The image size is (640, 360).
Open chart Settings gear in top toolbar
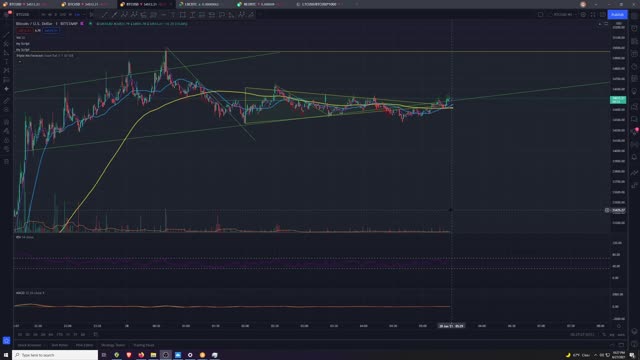583,15
